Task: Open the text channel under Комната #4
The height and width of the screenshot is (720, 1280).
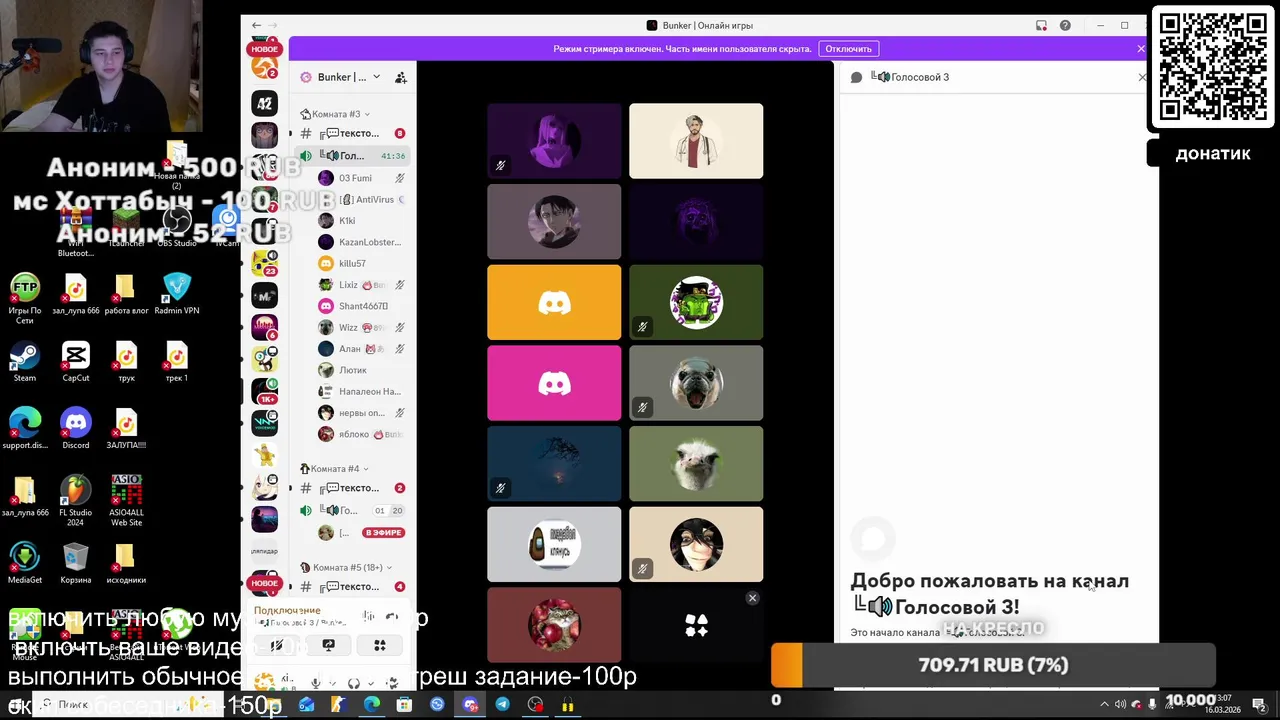Action: point(354,488)
